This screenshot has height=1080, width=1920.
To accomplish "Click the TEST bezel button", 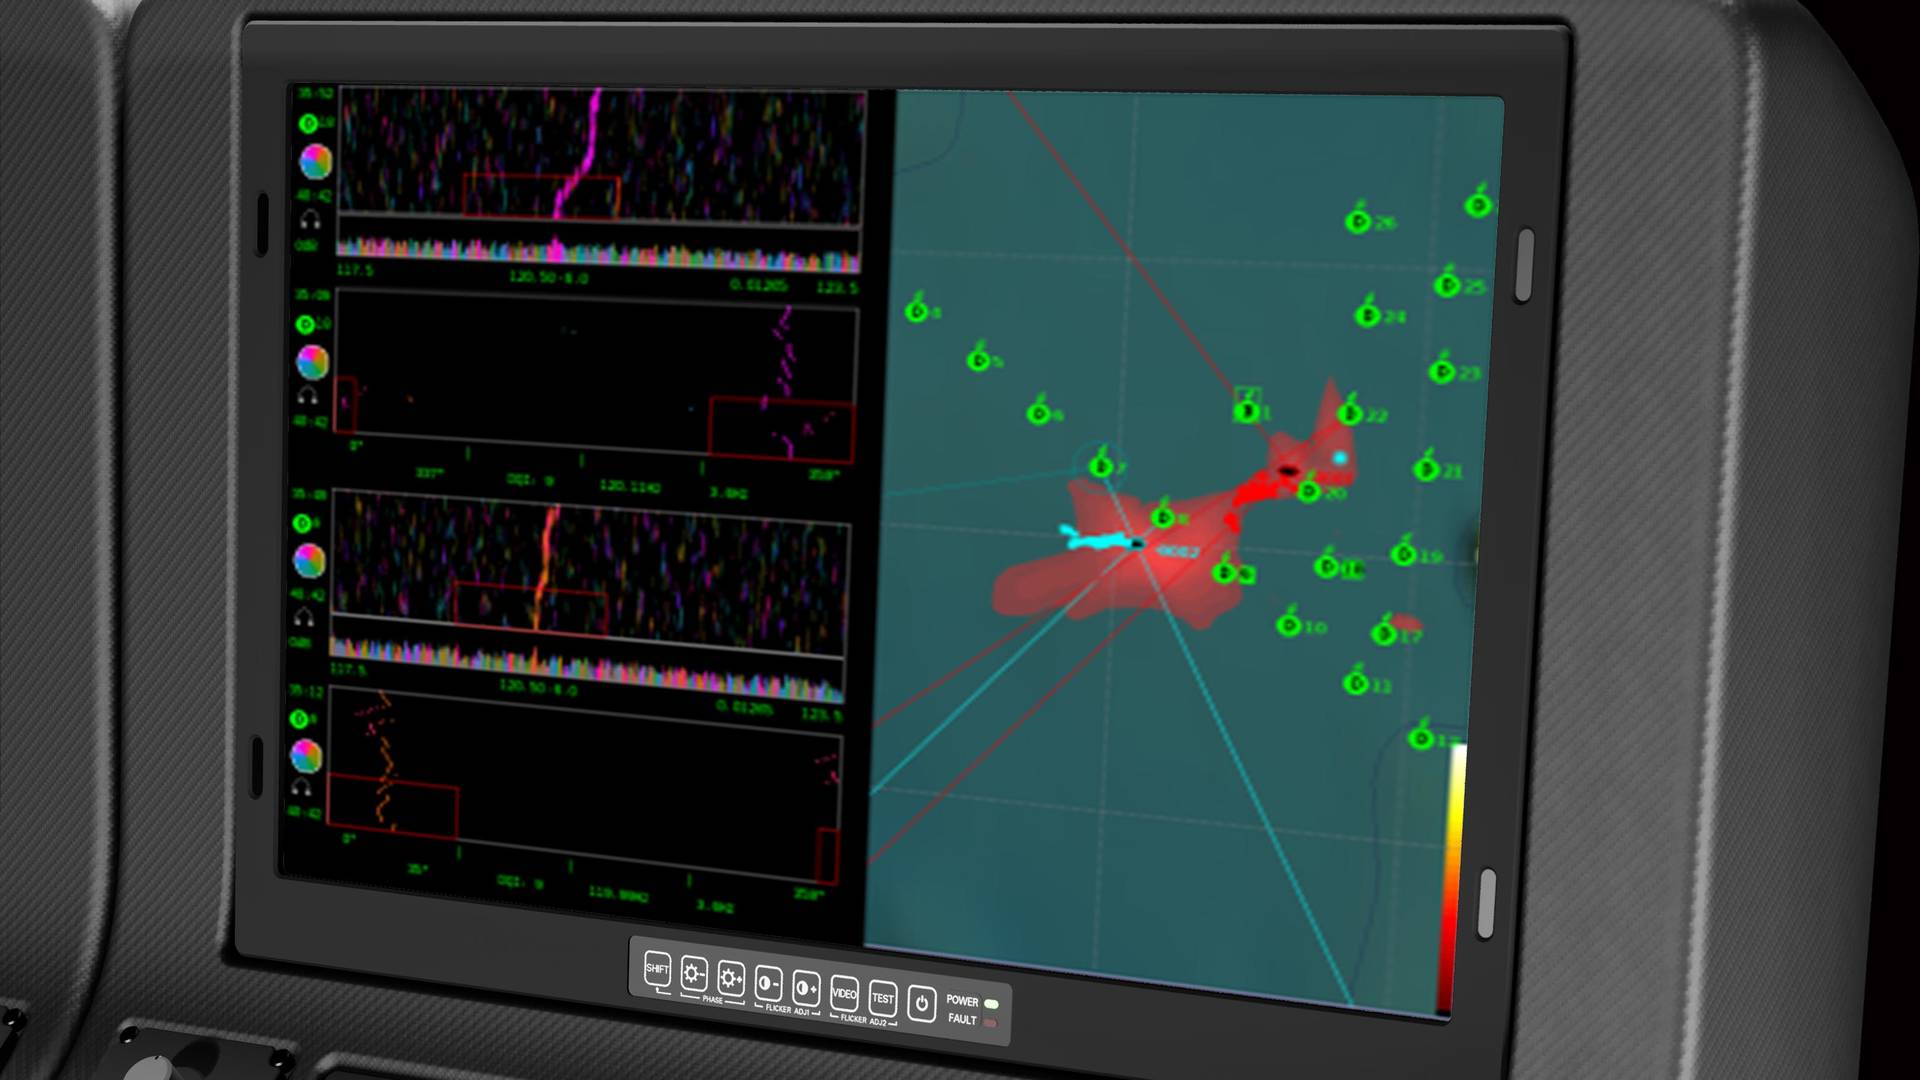I will tap(882, 998).
